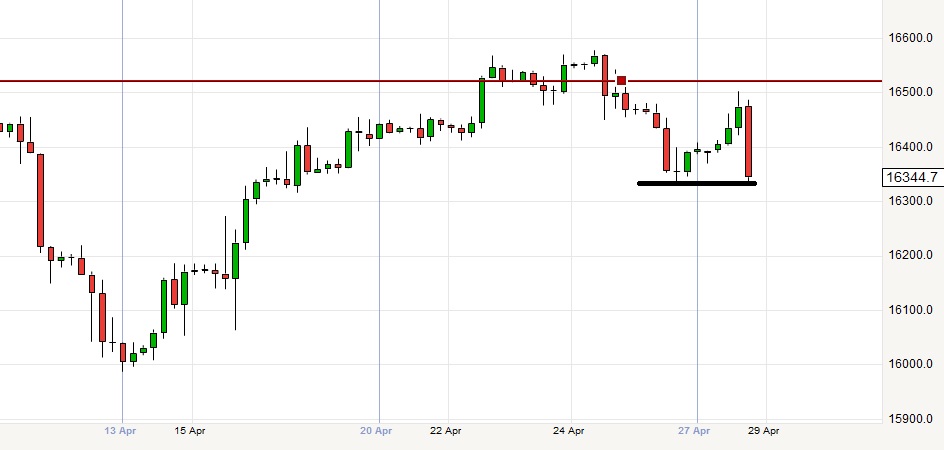Click the 16600.0 price axis label
The height and width of the screenshot is (450, 944).
click(x=912, y=38)
